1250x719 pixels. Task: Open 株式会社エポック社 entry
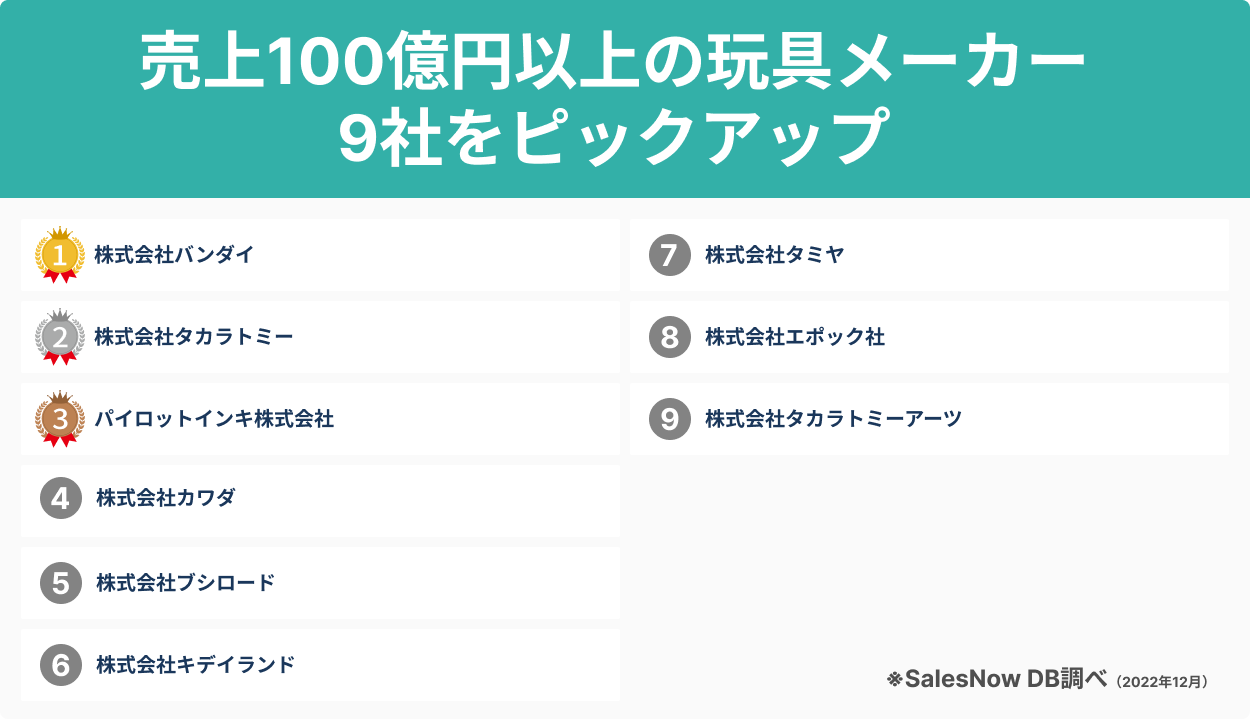point(795,337)
